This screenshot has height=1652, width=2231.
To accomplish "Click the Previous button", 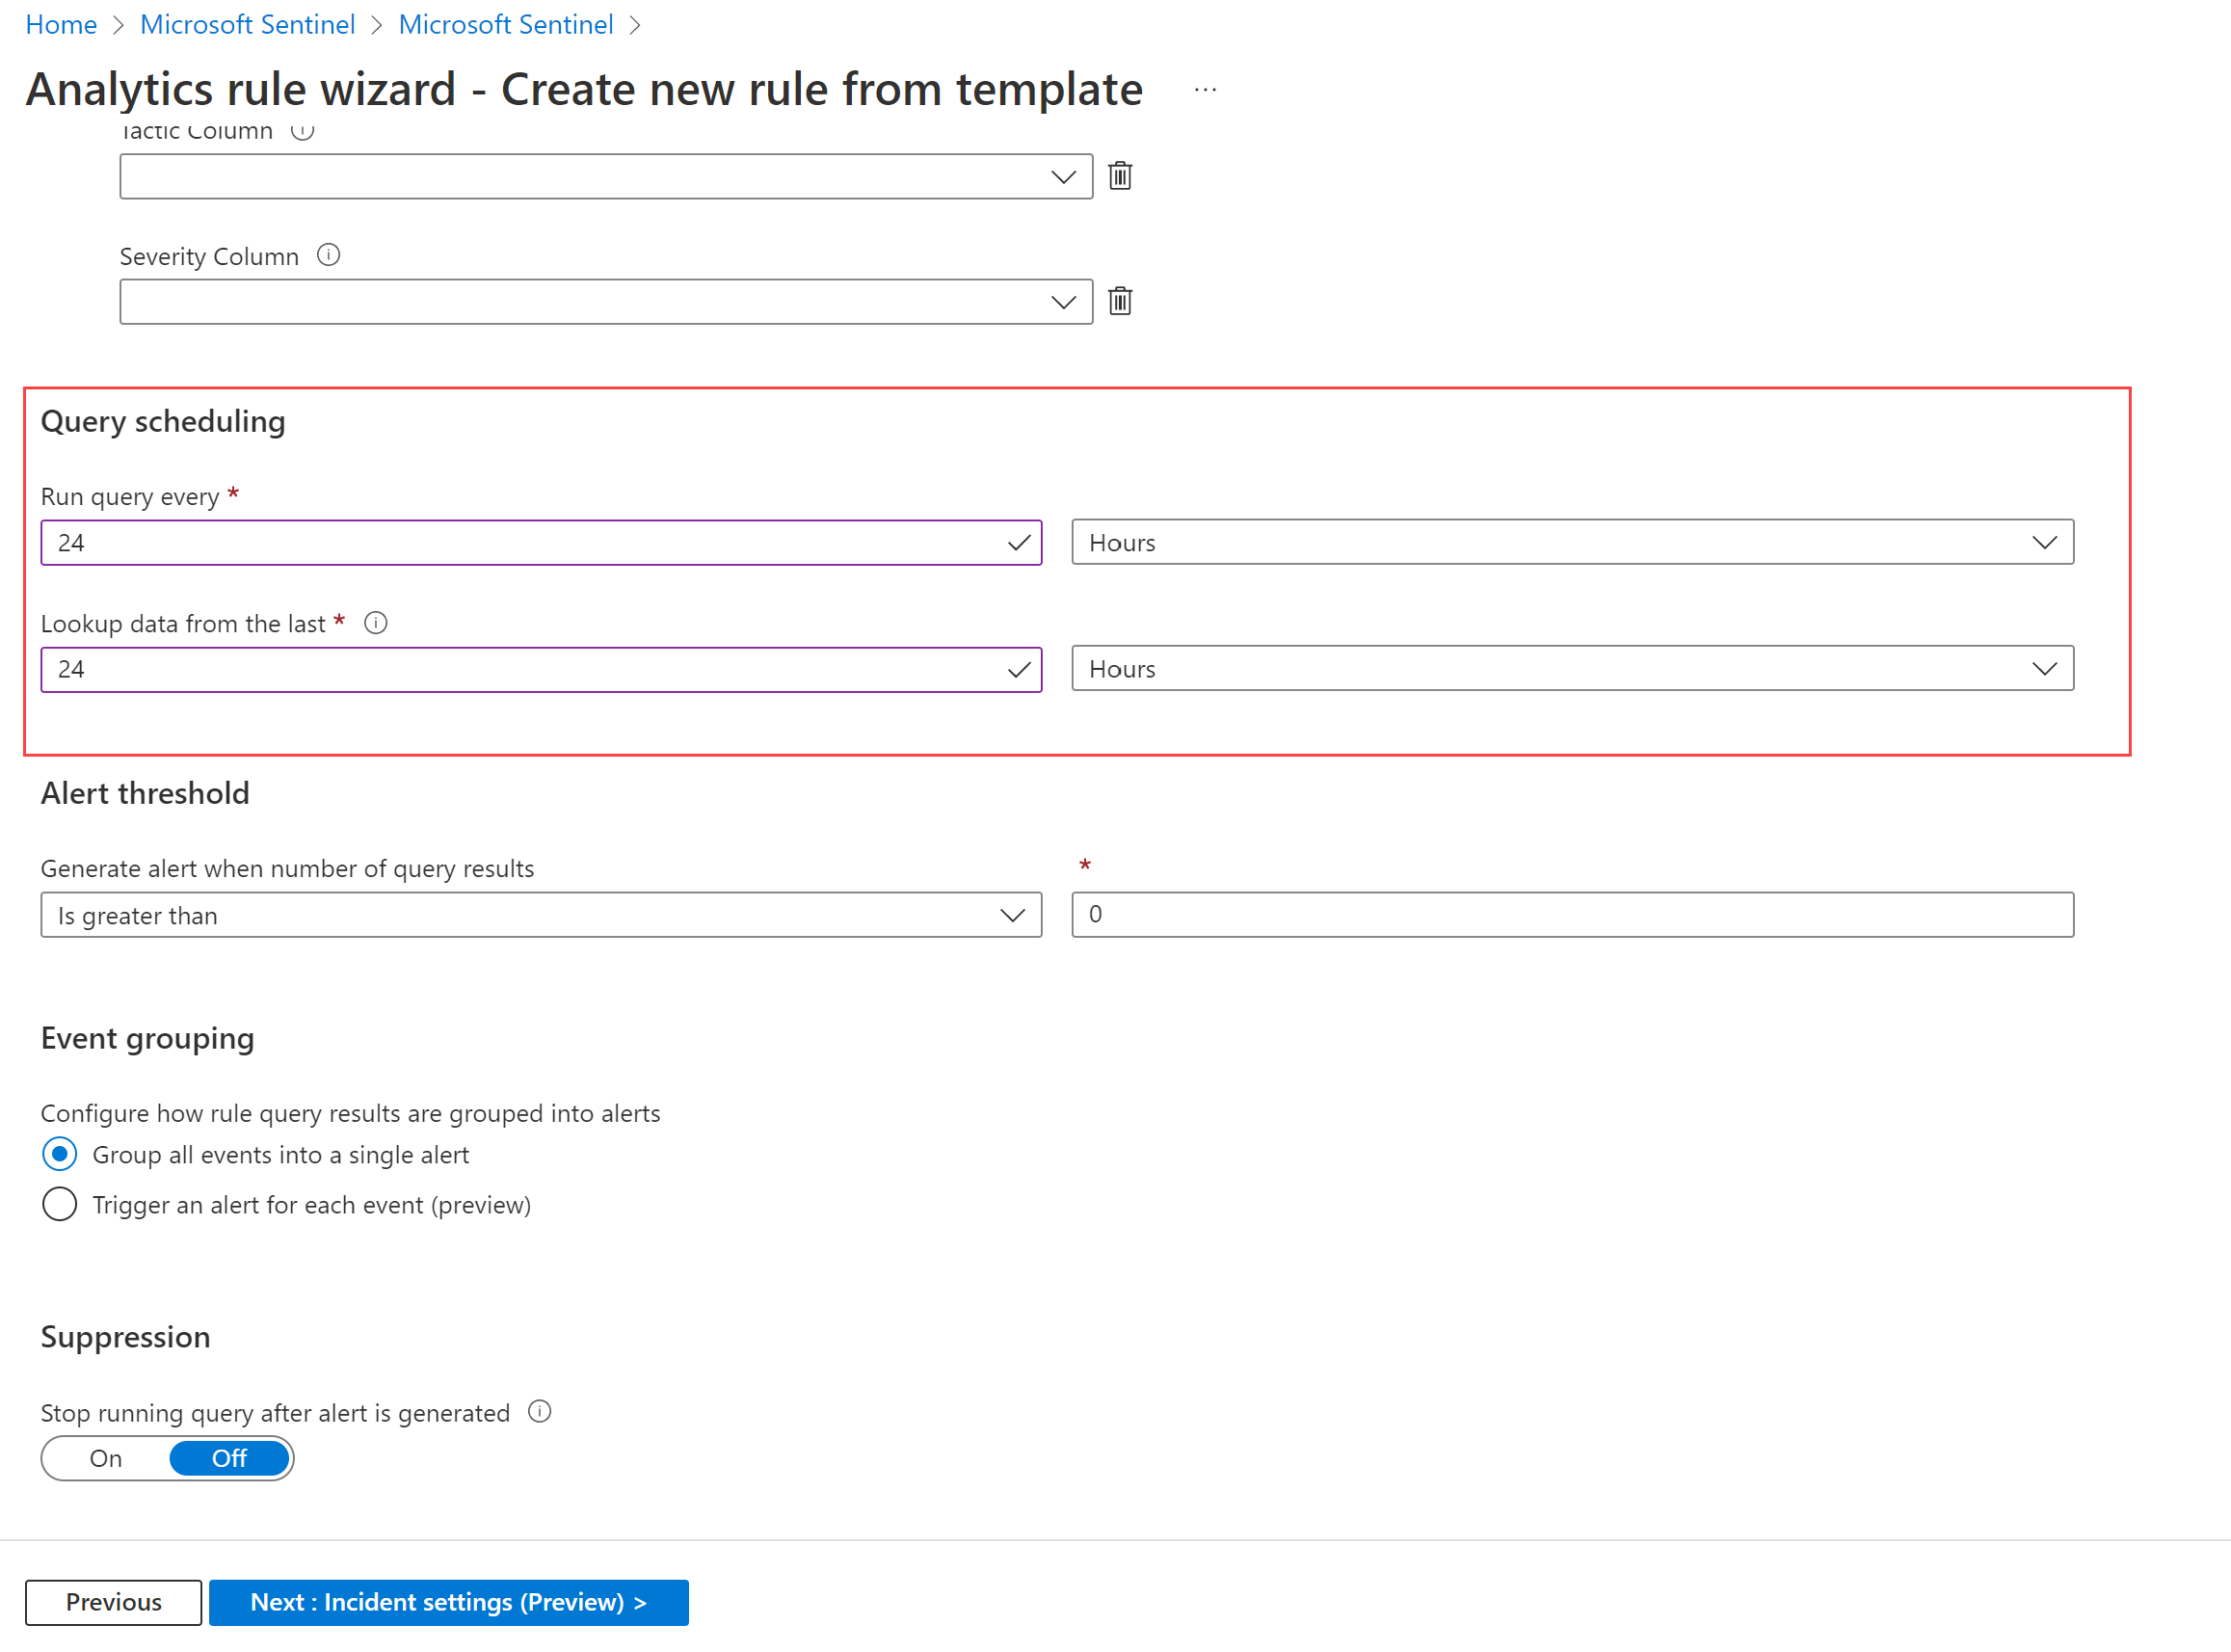I will pos(111,1600).
